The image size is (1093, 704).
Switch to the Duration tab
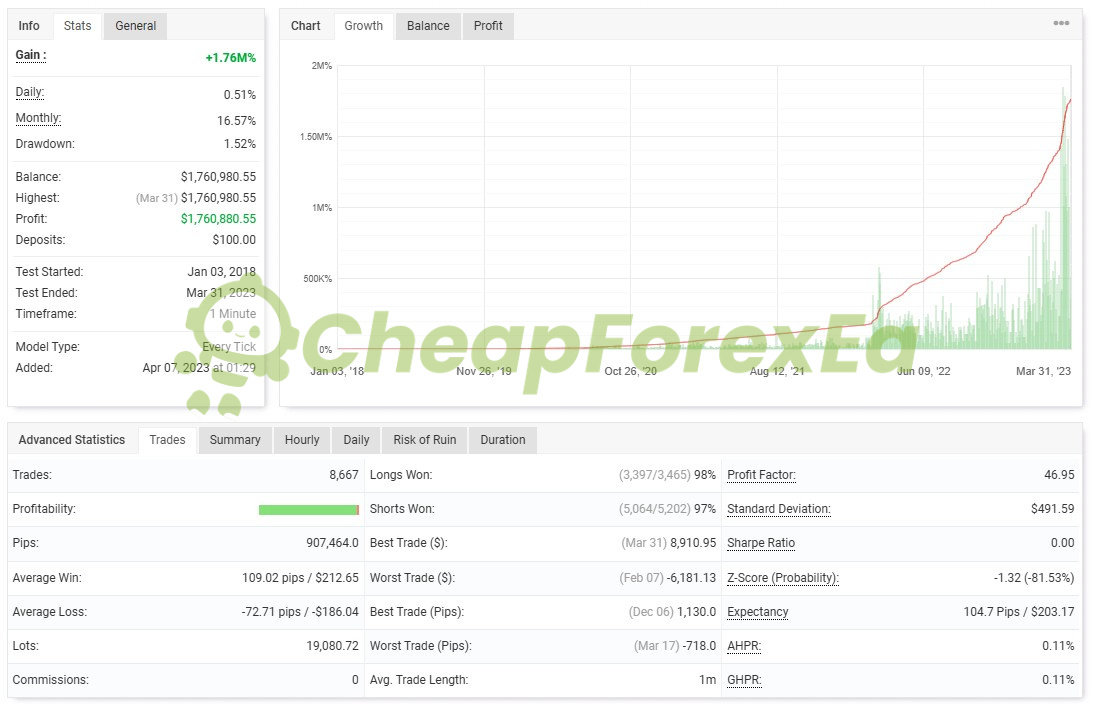(x=503, y=440)
